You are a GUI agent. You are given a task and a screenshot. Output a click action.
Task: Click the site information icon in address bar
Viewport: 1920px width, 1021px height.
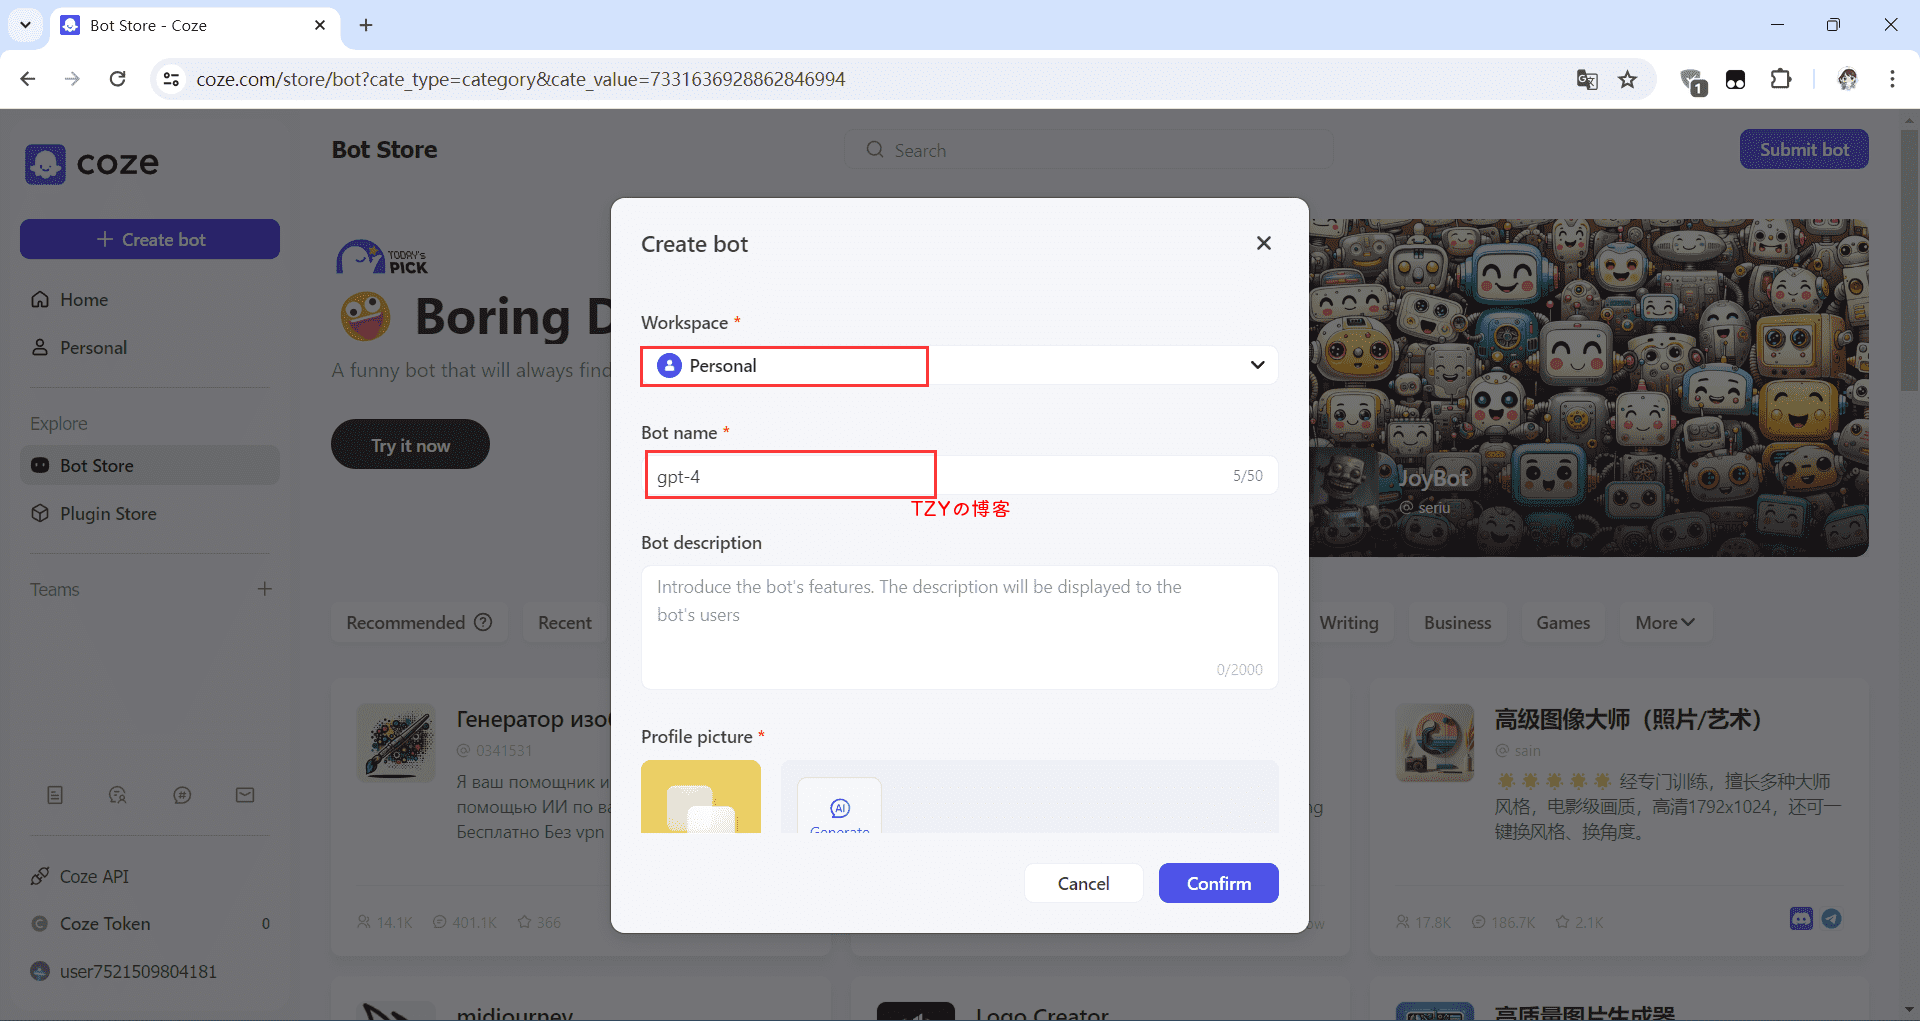point(171,79)
